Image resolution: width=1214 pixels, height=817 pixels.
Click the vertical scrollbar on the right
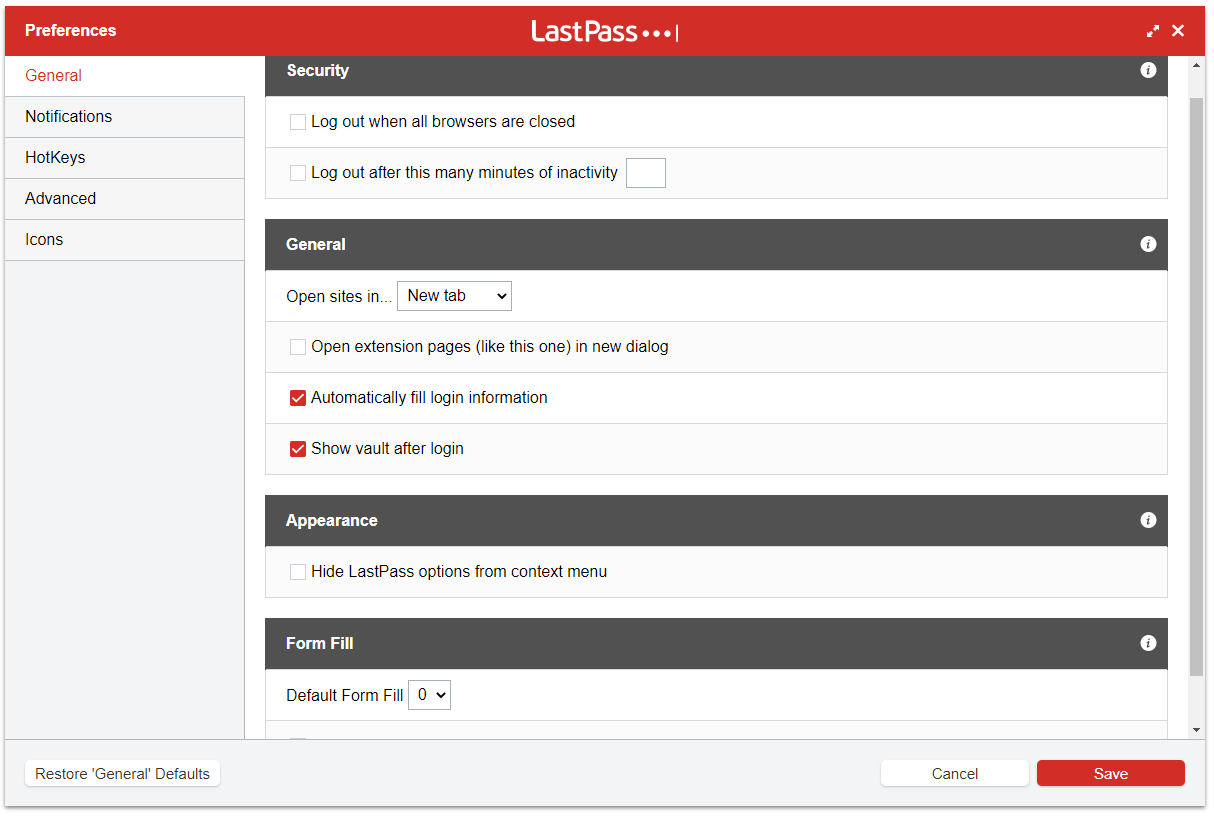click(1197, 400)
